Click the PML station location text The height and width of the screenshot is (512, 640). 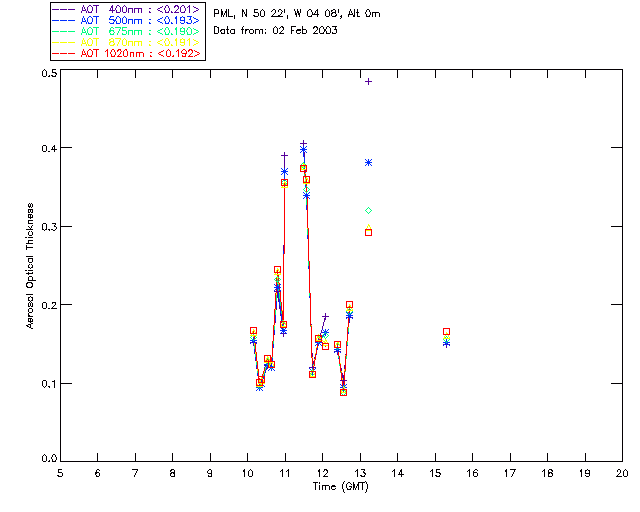pos(297,13)
